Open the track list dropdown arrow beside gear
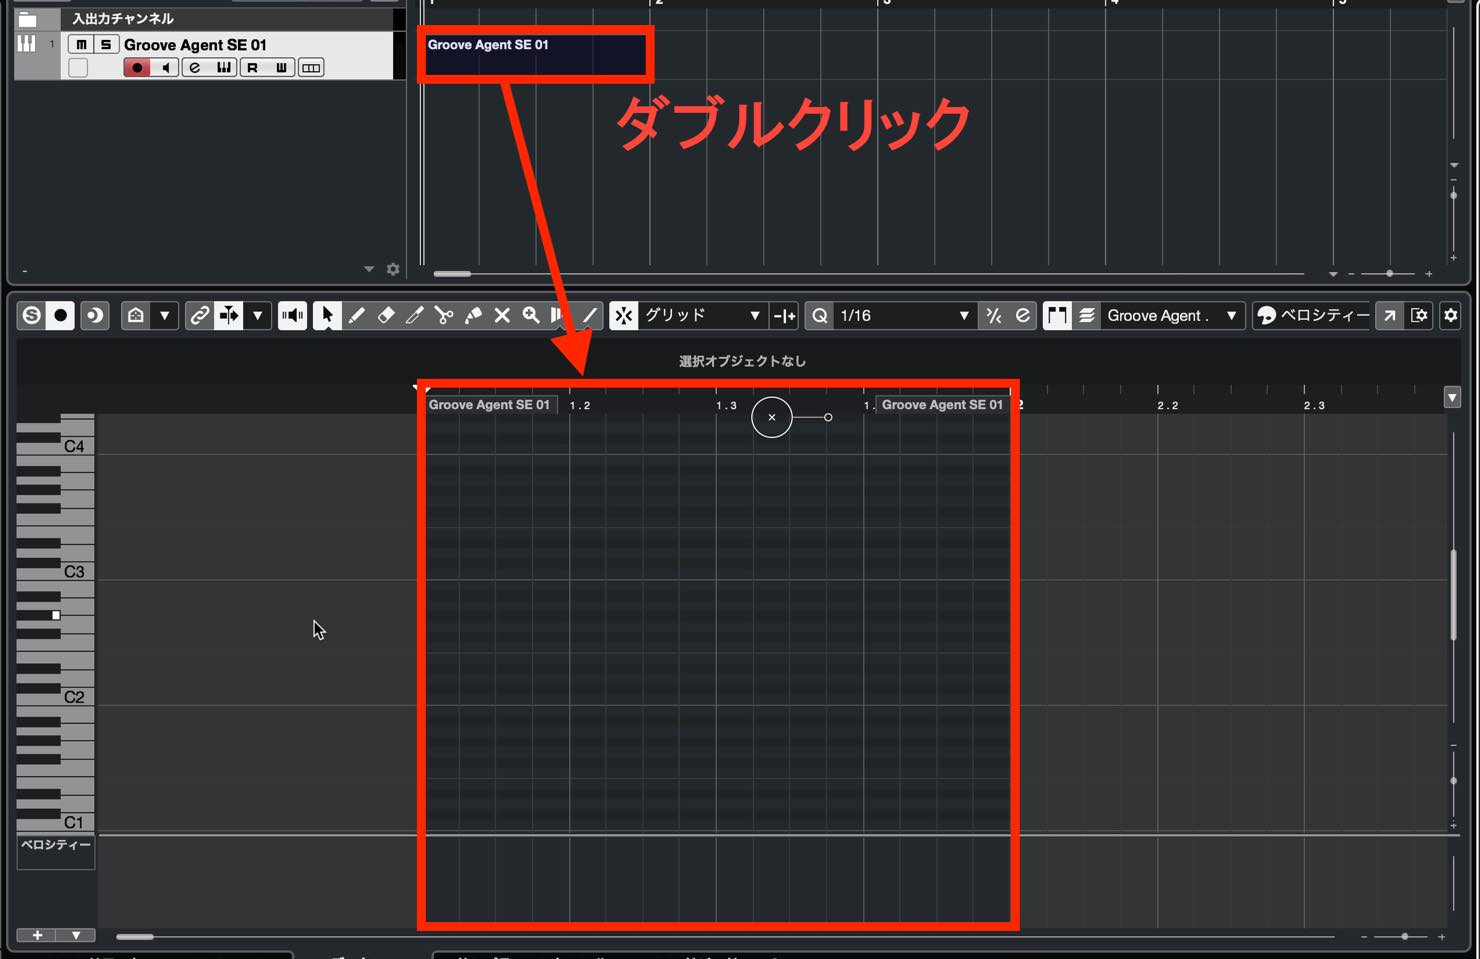Viewport: 1480px width, 959px height. click(369, 269)
